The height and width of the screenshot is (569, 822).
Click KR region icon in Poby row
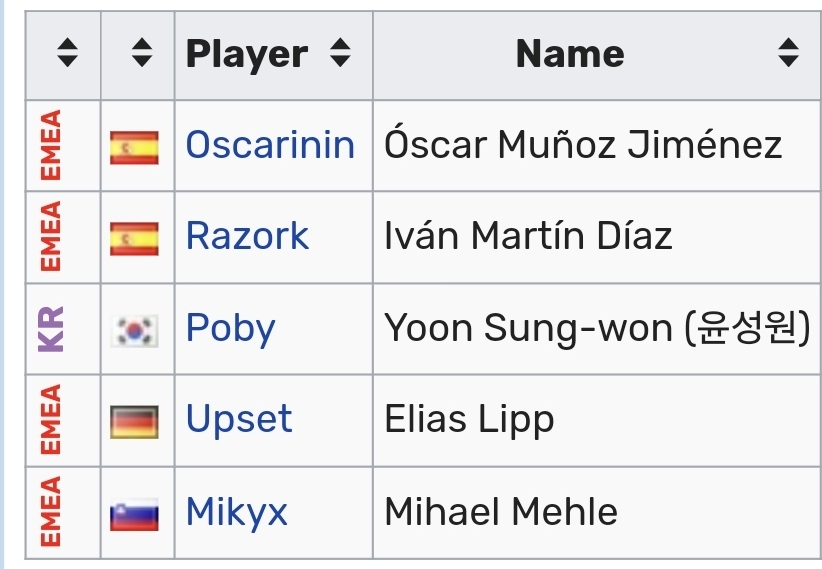51,329
